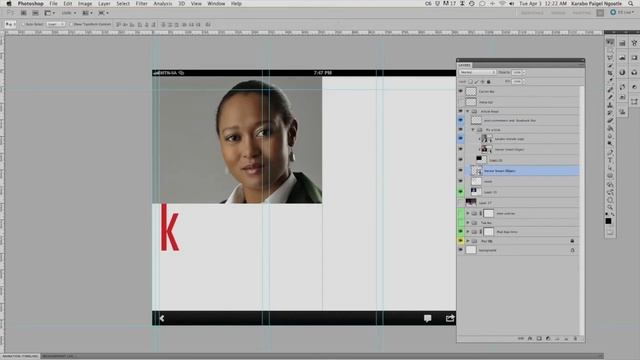
Task: Add a layer mask from Layers panel footer
Action: click(539, 338)
